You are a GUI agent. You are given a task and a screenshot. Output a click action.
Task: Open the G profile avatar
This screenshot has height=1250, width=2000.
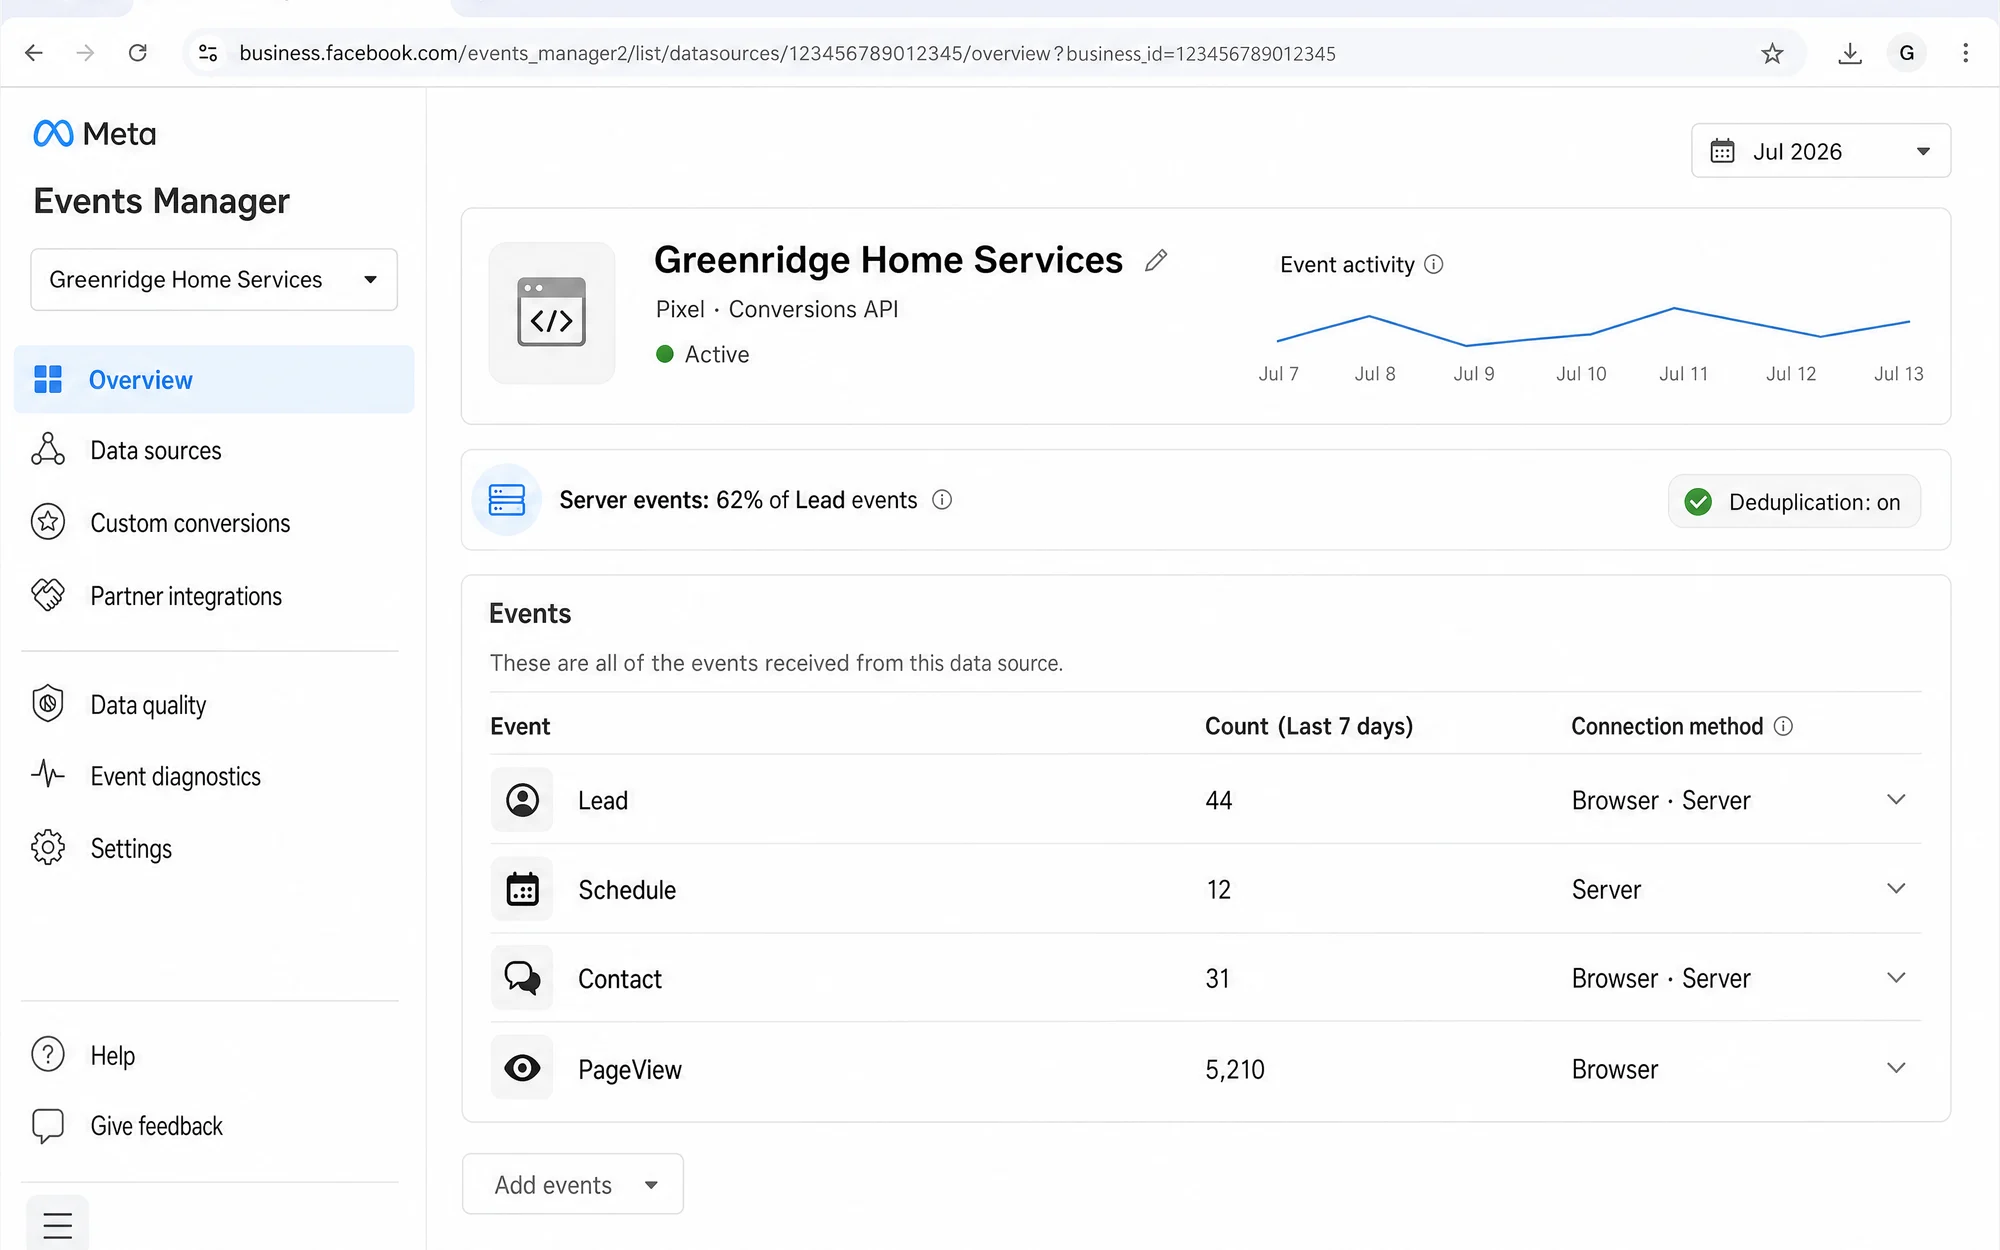coord(1907,53)
